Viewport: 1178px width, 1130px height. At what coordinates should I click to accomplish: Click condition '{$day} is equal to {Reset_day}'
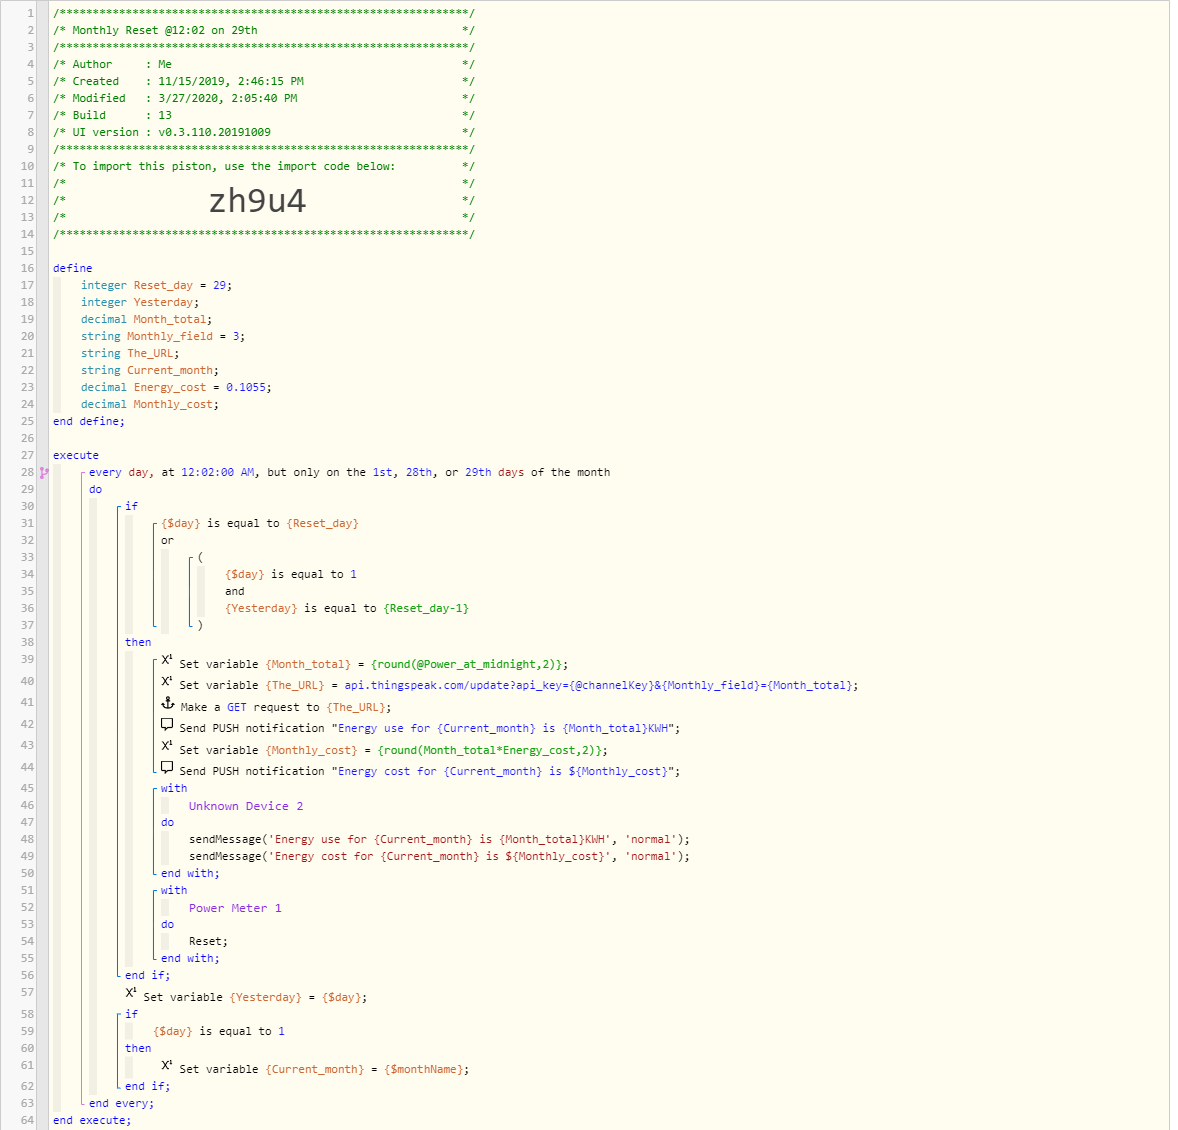point(260,524)
